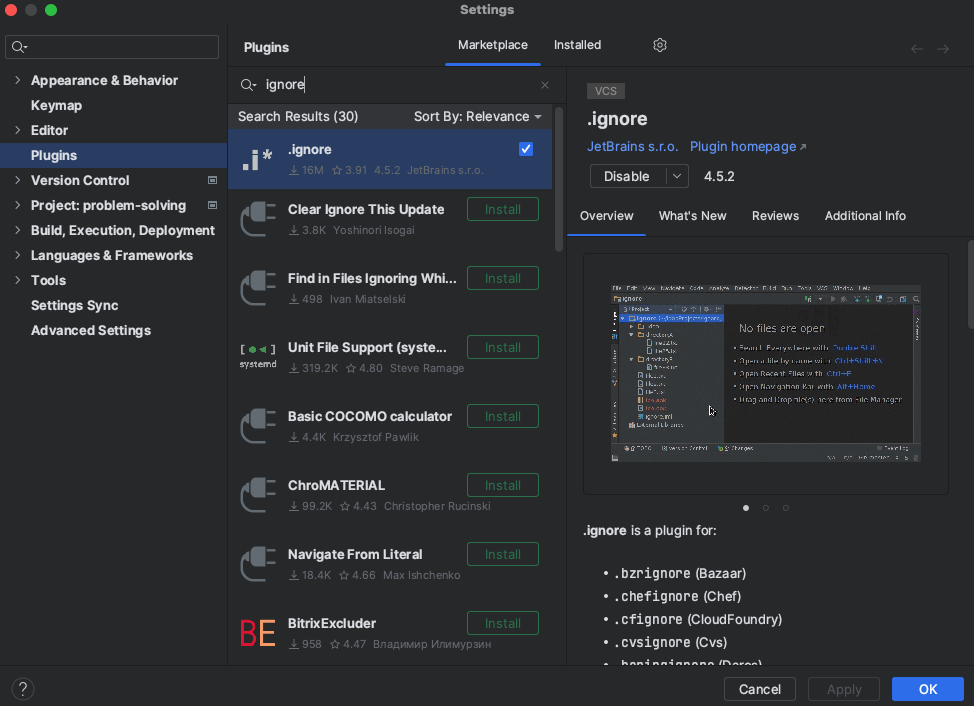Click the .ignore plugin screenshot preview
974x706 pixels.
765,373
